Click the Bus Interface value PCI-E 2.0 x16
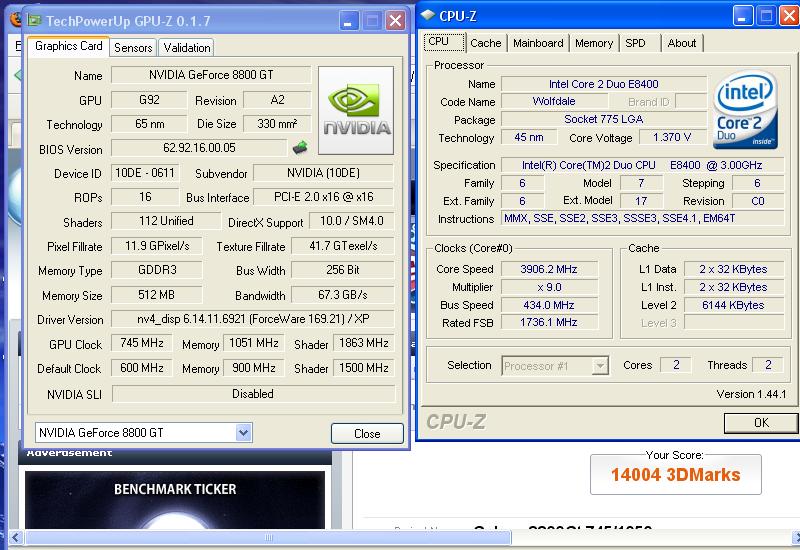The image size is (800, 550). pyautogui.click(x=323, y=197)
